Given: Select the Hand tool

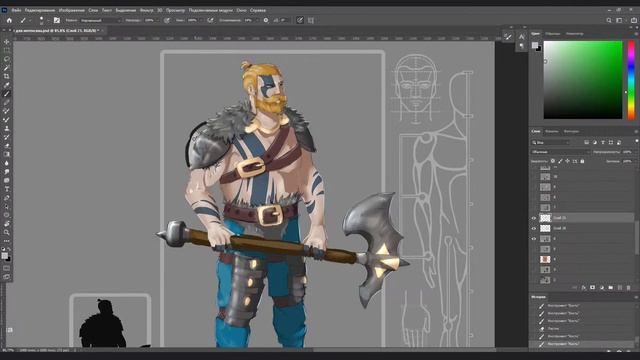Looking at the screenshot, I should [x=7, y=224].
